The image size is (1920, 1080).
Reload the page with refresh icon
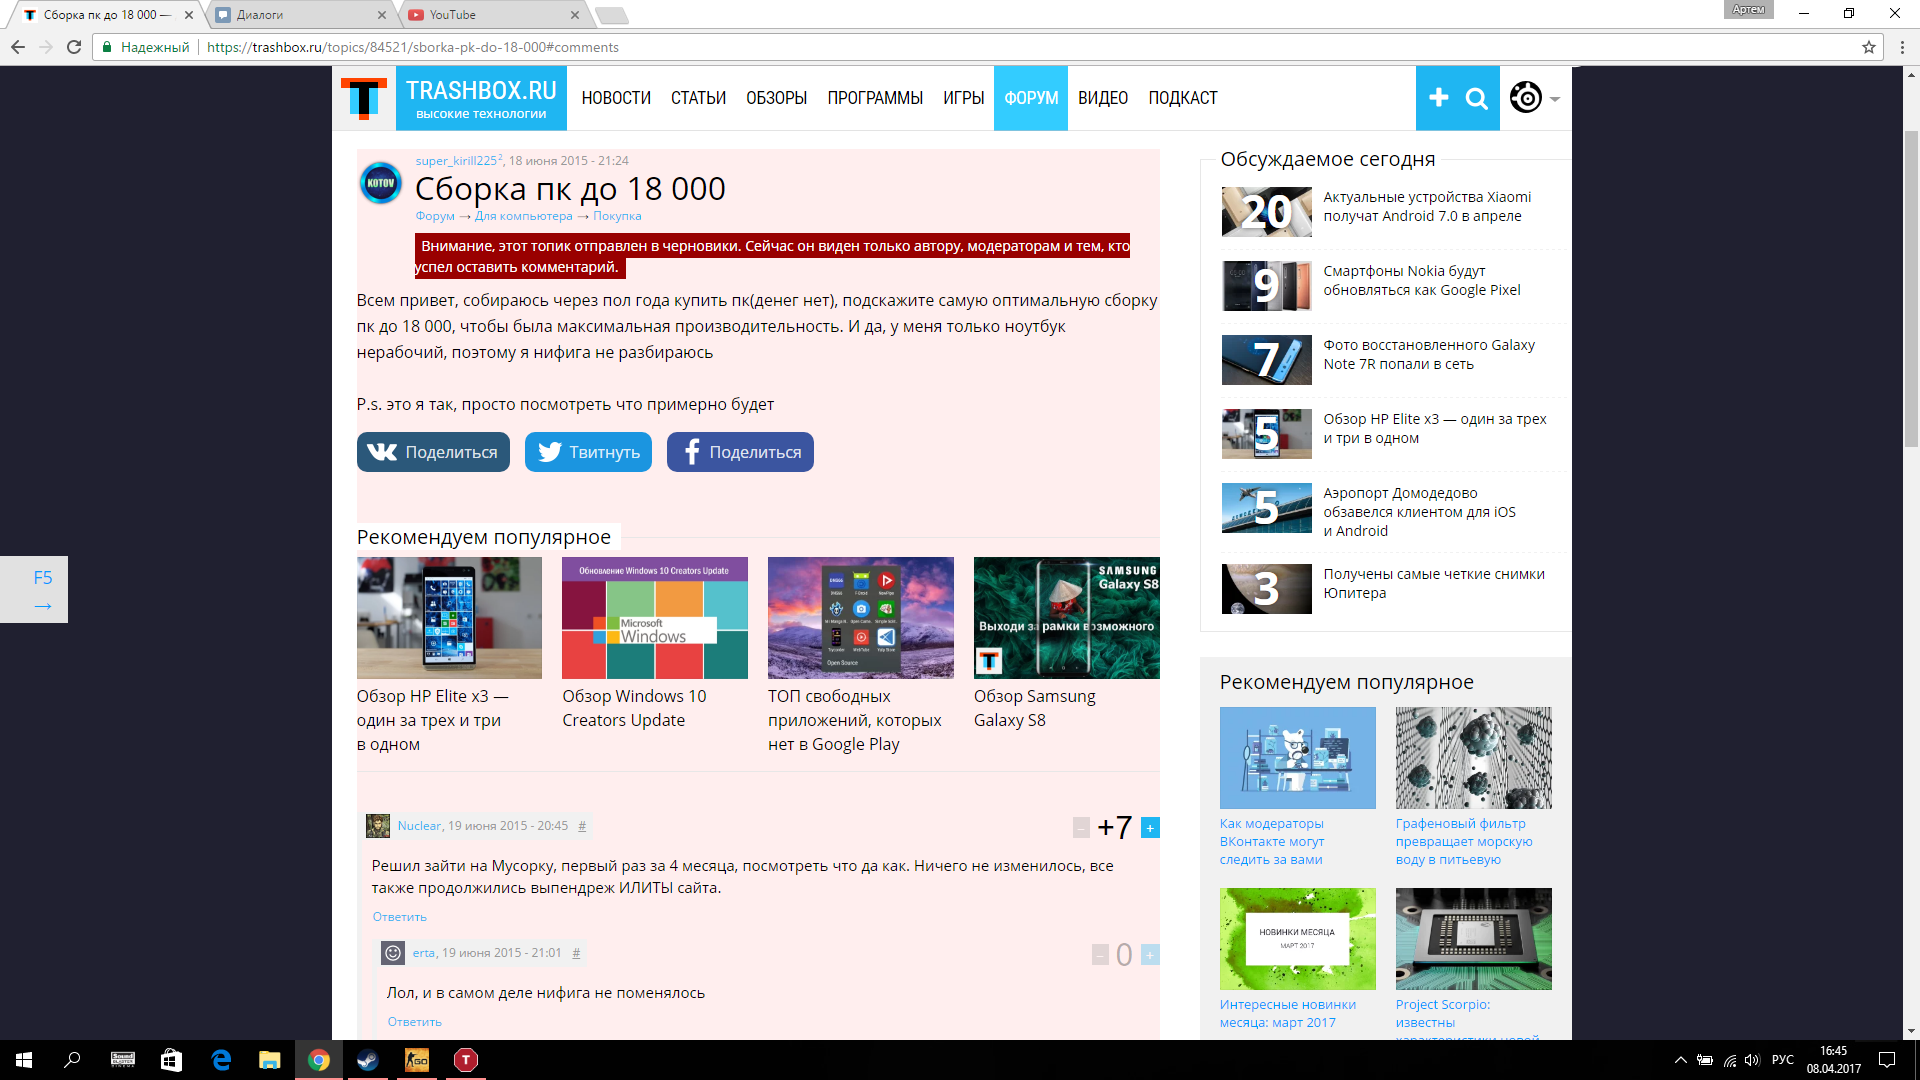point(74,47)
